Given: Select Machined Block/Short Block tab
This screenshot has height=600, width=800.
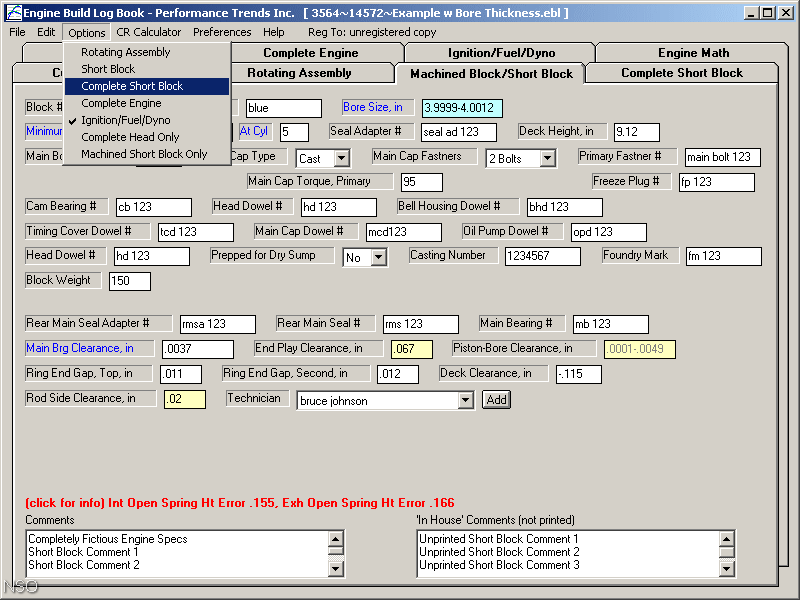Looking at the screenshot, I should (491, 74).
